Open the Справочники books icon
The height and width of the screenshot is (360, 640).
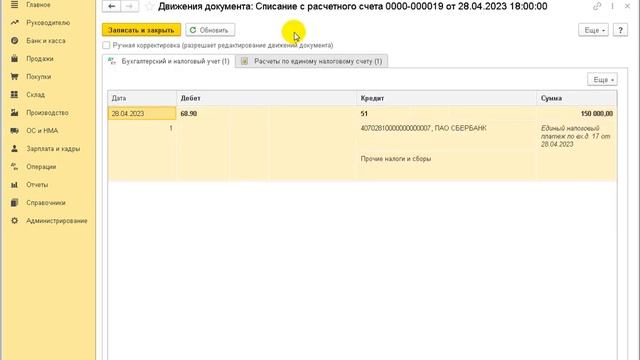[x=14, y=203]
